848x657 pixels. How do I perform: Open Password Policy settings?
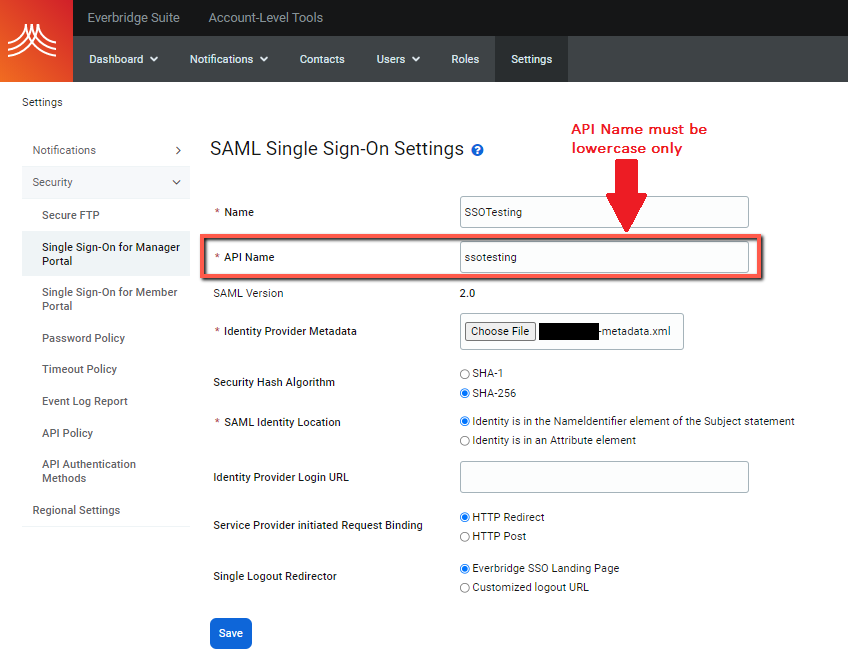pos(83,338)
